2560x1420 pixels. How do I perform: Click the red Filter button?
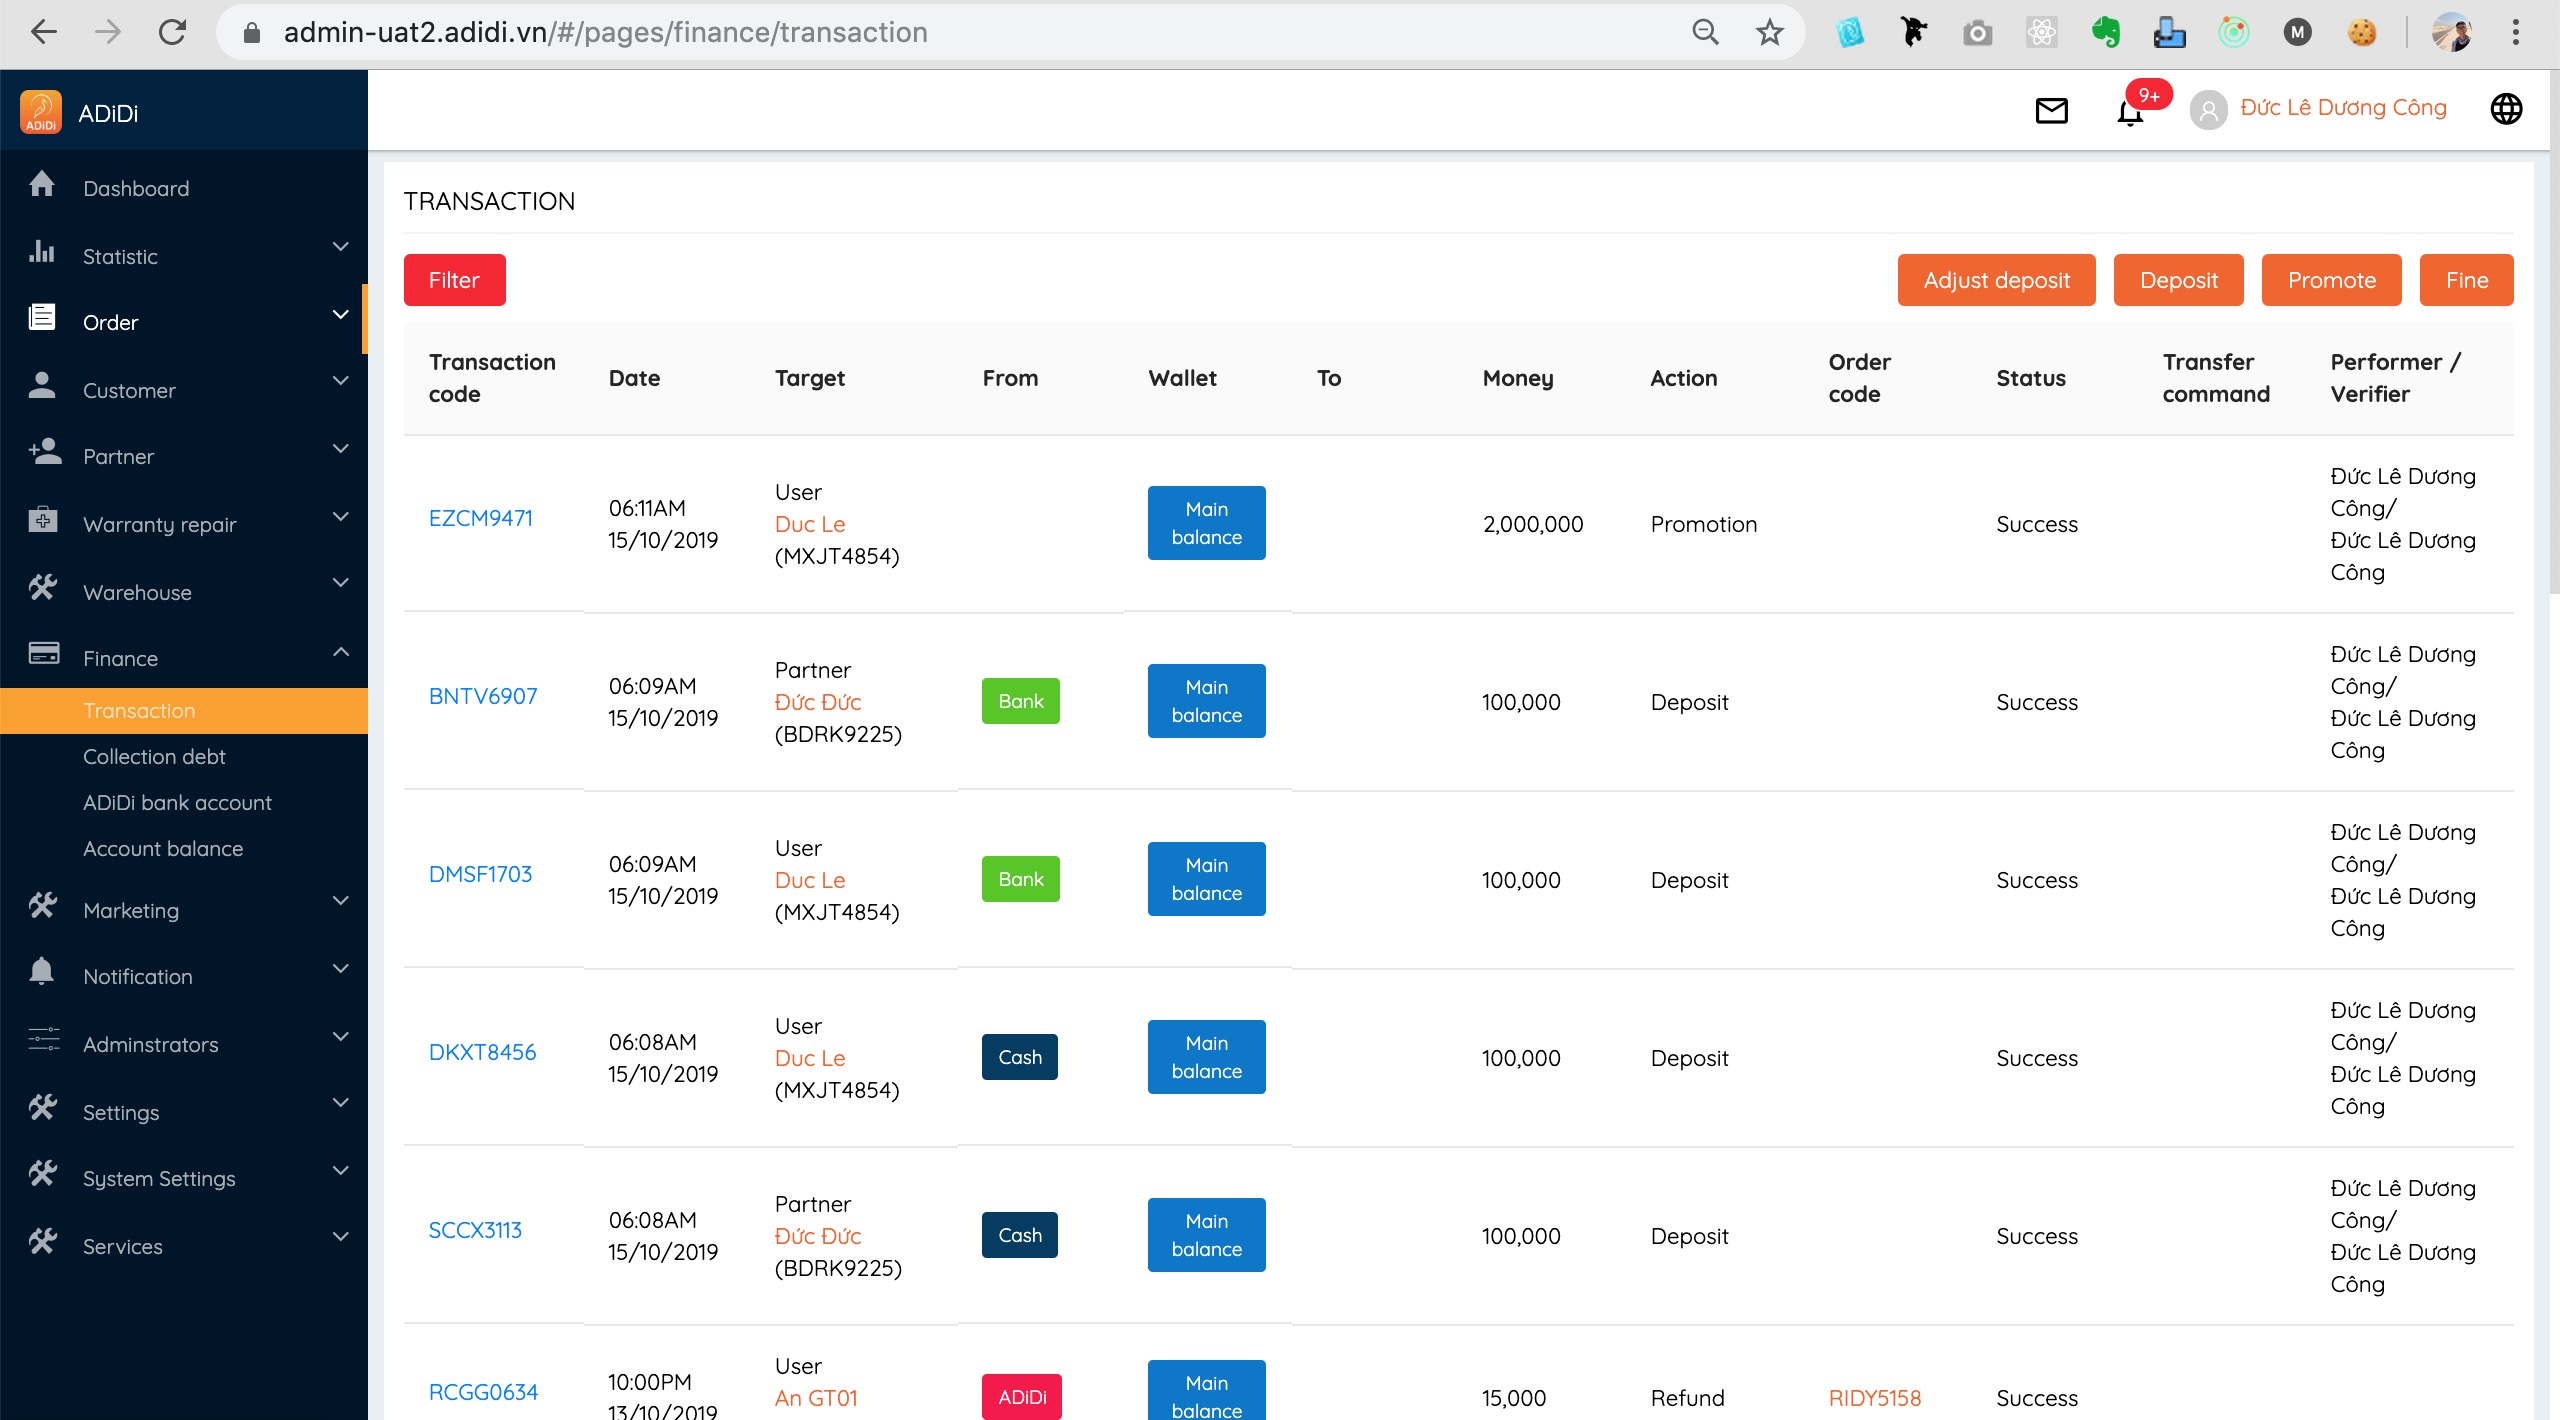(454, 280)
